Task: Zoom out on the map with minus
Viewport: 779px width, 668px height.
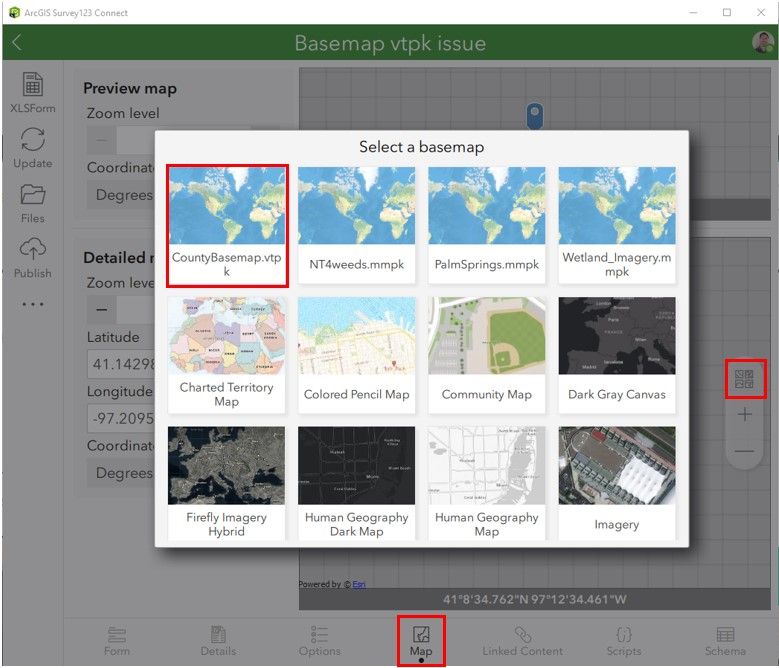Action: [744, 451]
